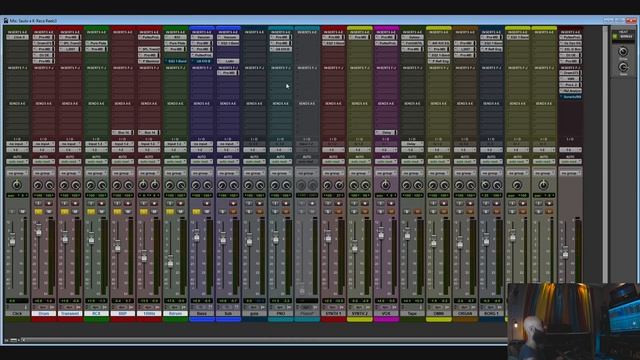Click the mixer window vertical scrollbar
This screenshot has width=640, height=360.
click(606, 155)
